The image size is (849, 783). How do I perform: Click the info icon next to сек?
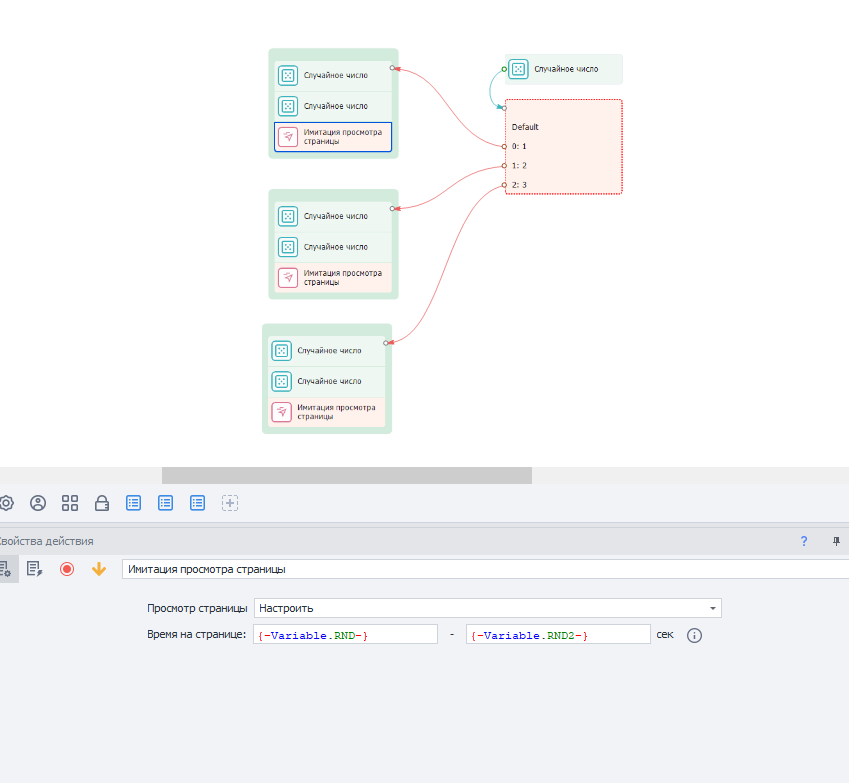(x=695, y=635)
